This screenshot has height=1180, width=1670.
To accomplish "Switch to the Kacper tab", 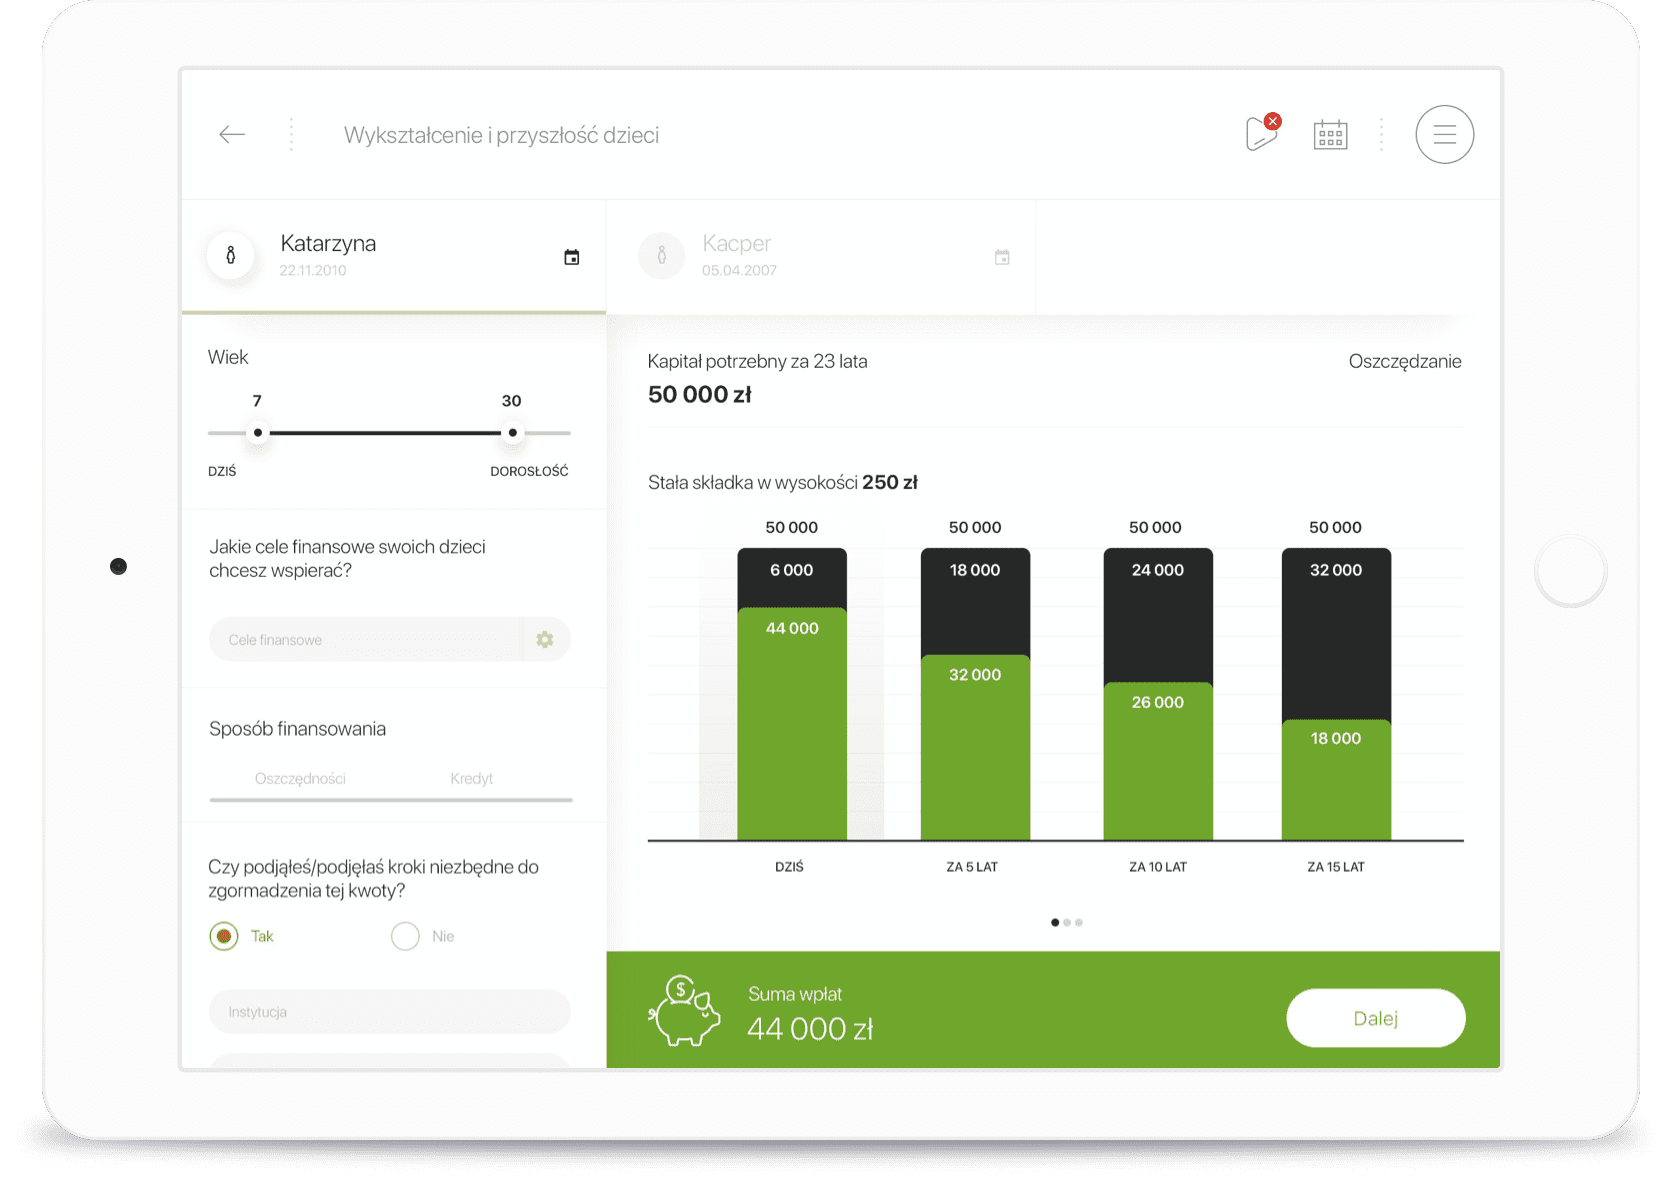I will [821, 256].
